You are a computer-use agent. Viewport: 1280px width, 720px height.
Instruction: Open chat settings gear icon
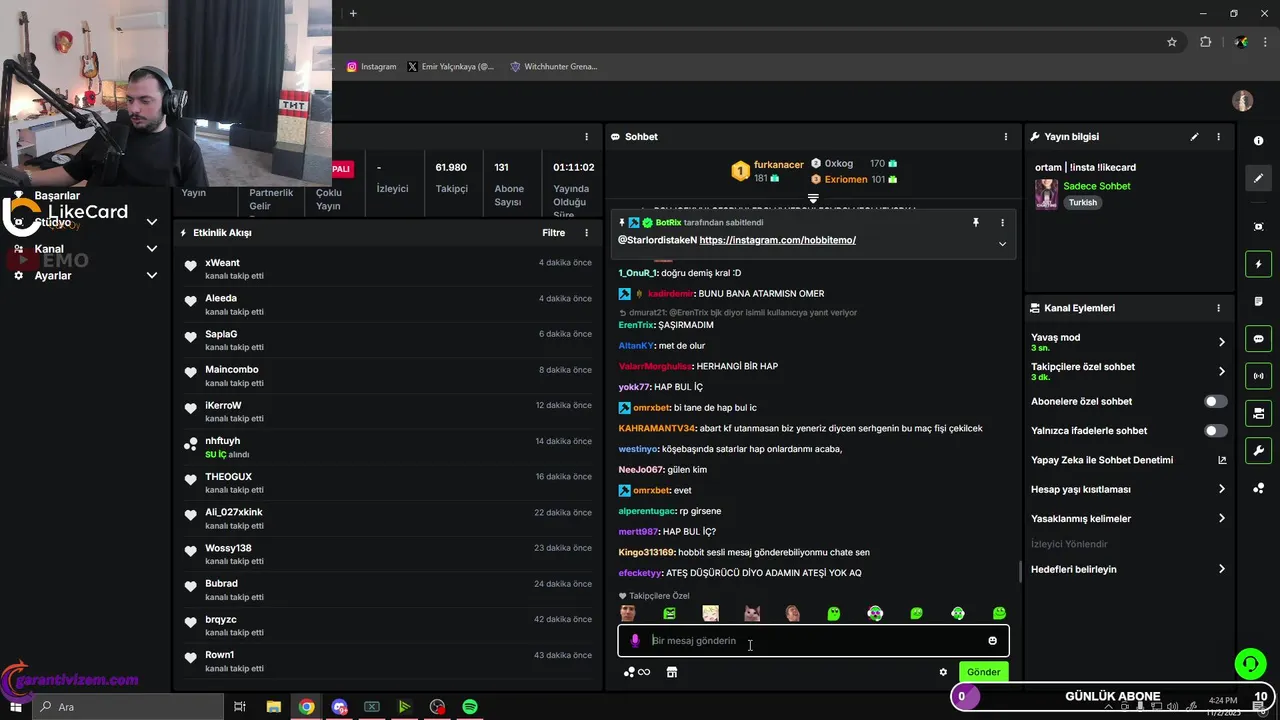(x=943, y=672)
